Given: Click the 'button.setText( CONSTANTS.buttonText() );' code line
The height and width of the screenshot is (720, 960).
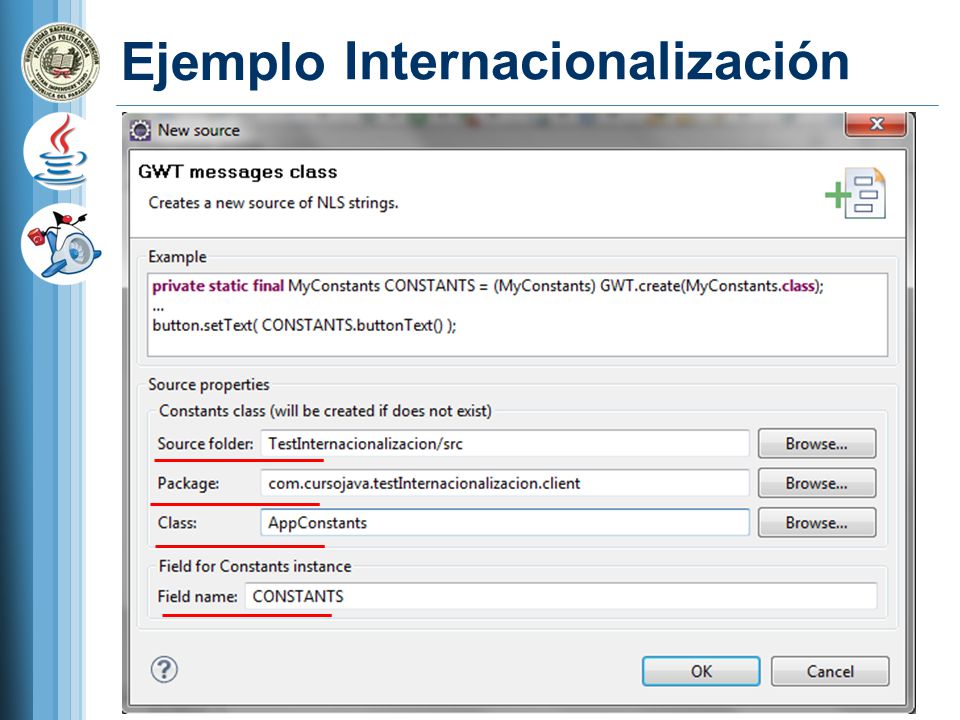Looking at the screenshot, I should click(x=304, y=325).
